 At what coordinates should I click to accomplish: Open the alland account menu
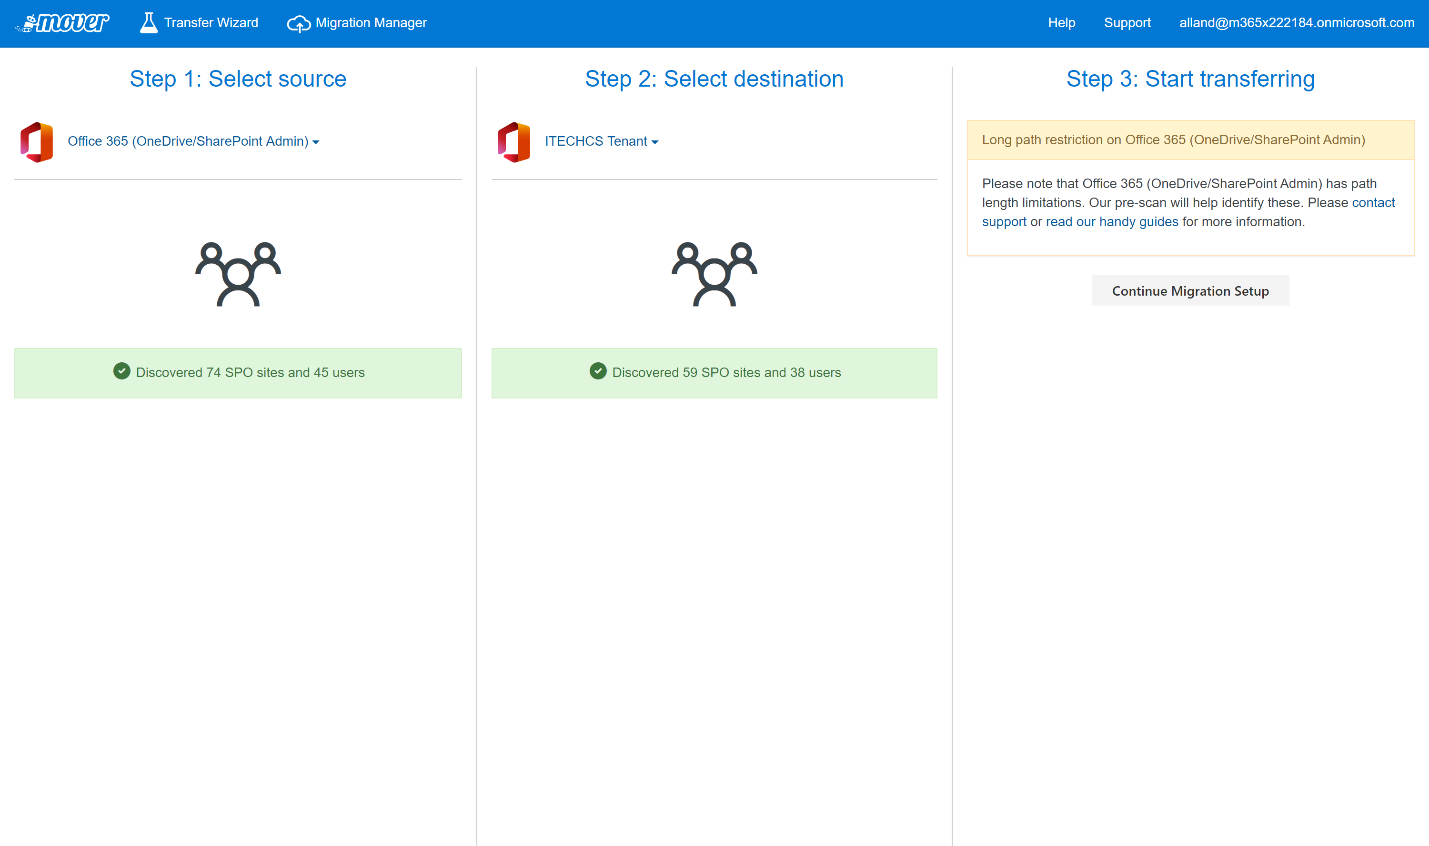coord(1296,23)
